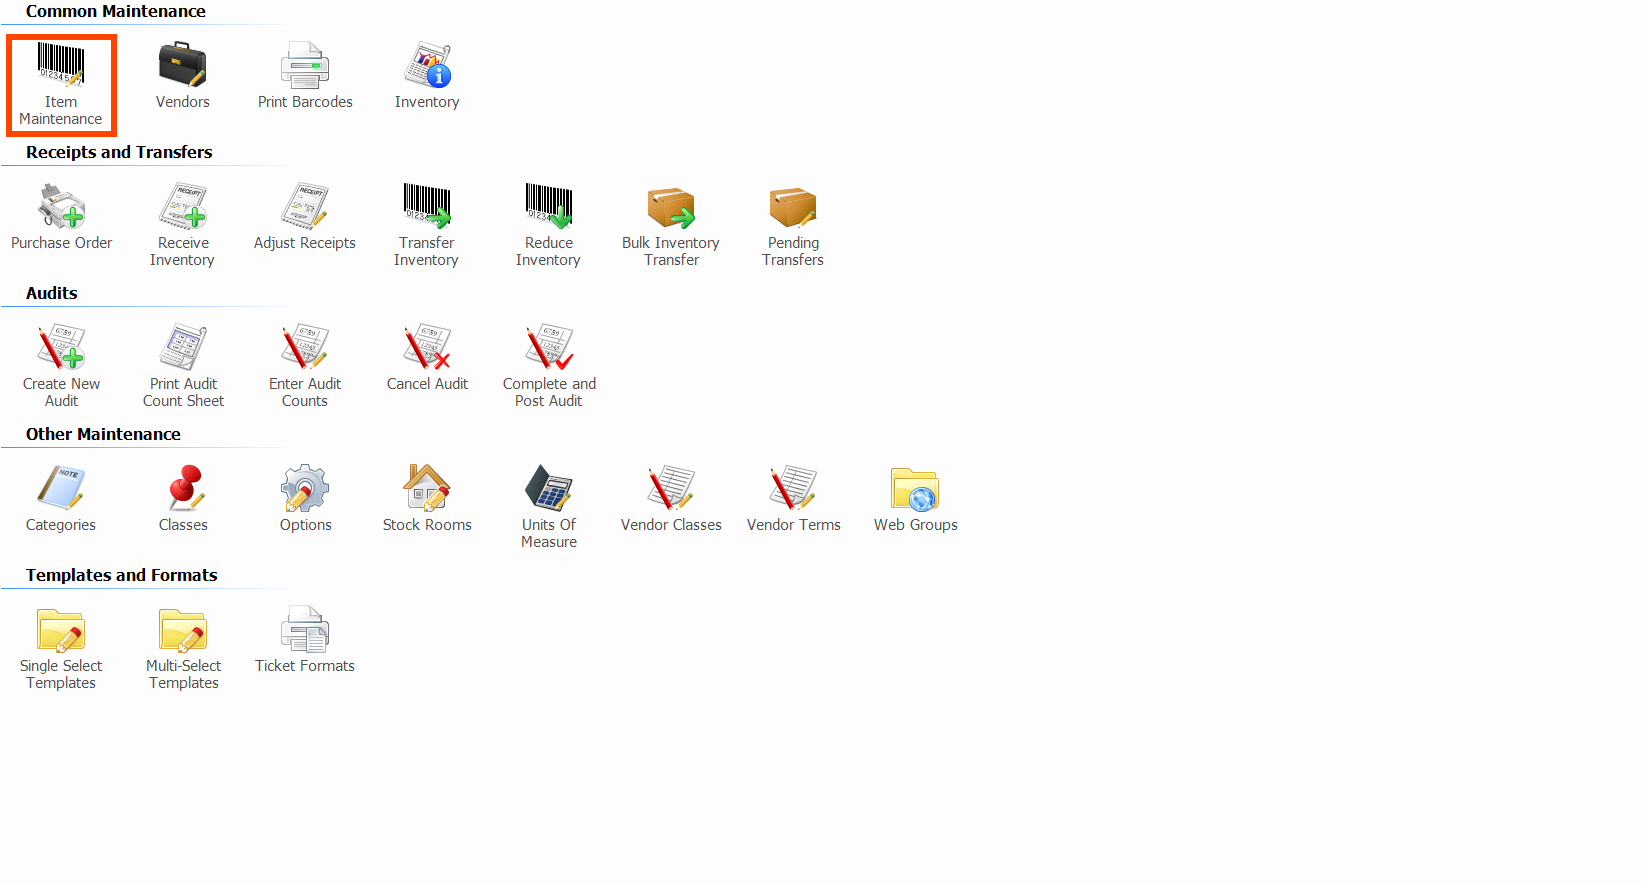Launch Print Barcodes
The width and height of the screenshot is (1646, 885).
(305, 66)
